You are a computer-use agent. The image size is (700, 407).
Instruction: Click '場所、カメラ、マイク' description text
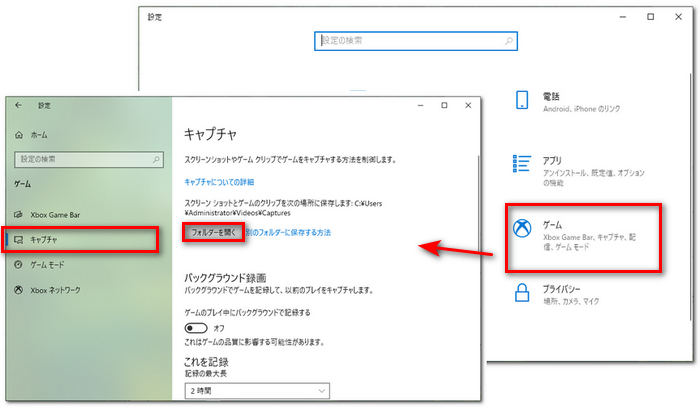point(571,302)
